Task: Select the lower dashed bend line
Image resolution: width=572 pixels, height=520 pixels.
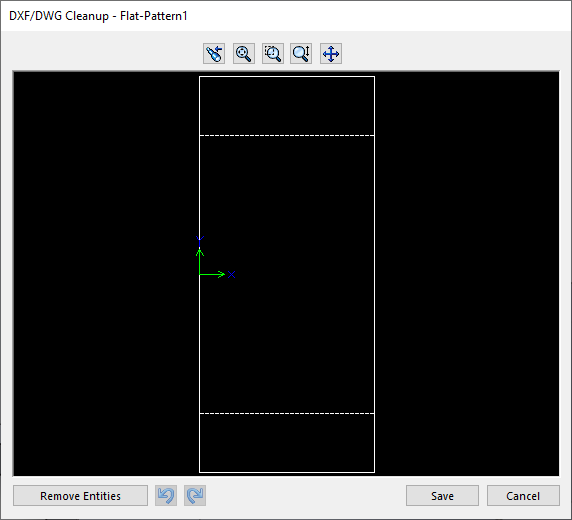Action: pos(287,413)
